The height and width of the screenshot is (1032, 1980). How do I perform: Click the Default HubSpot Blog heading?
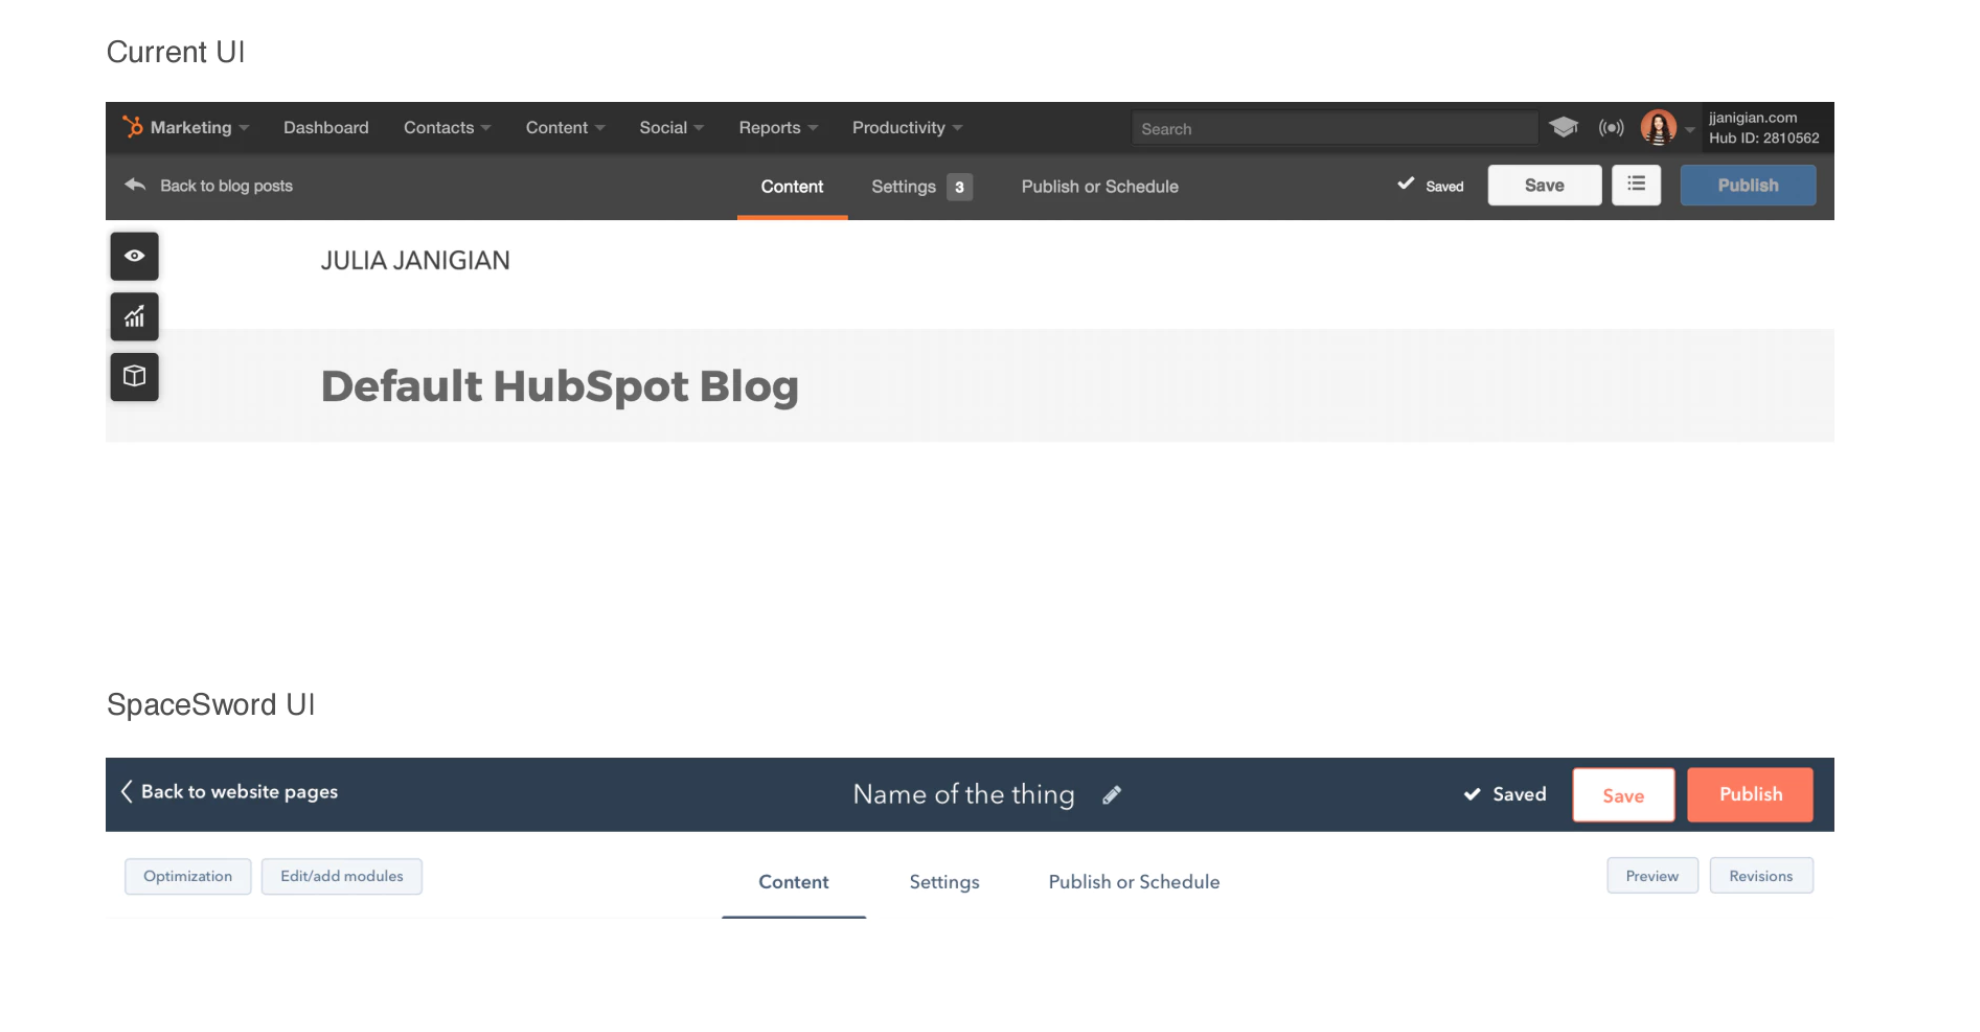pos(560,386)
